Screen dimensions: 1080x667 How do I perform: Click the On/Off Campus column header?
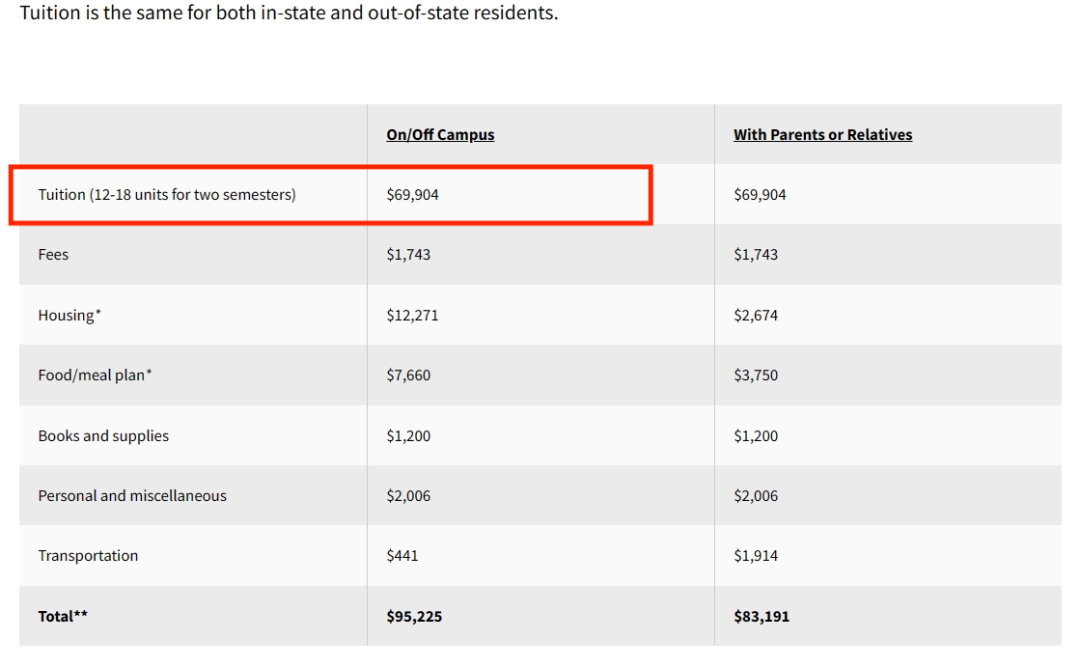[x=440, y=134]
